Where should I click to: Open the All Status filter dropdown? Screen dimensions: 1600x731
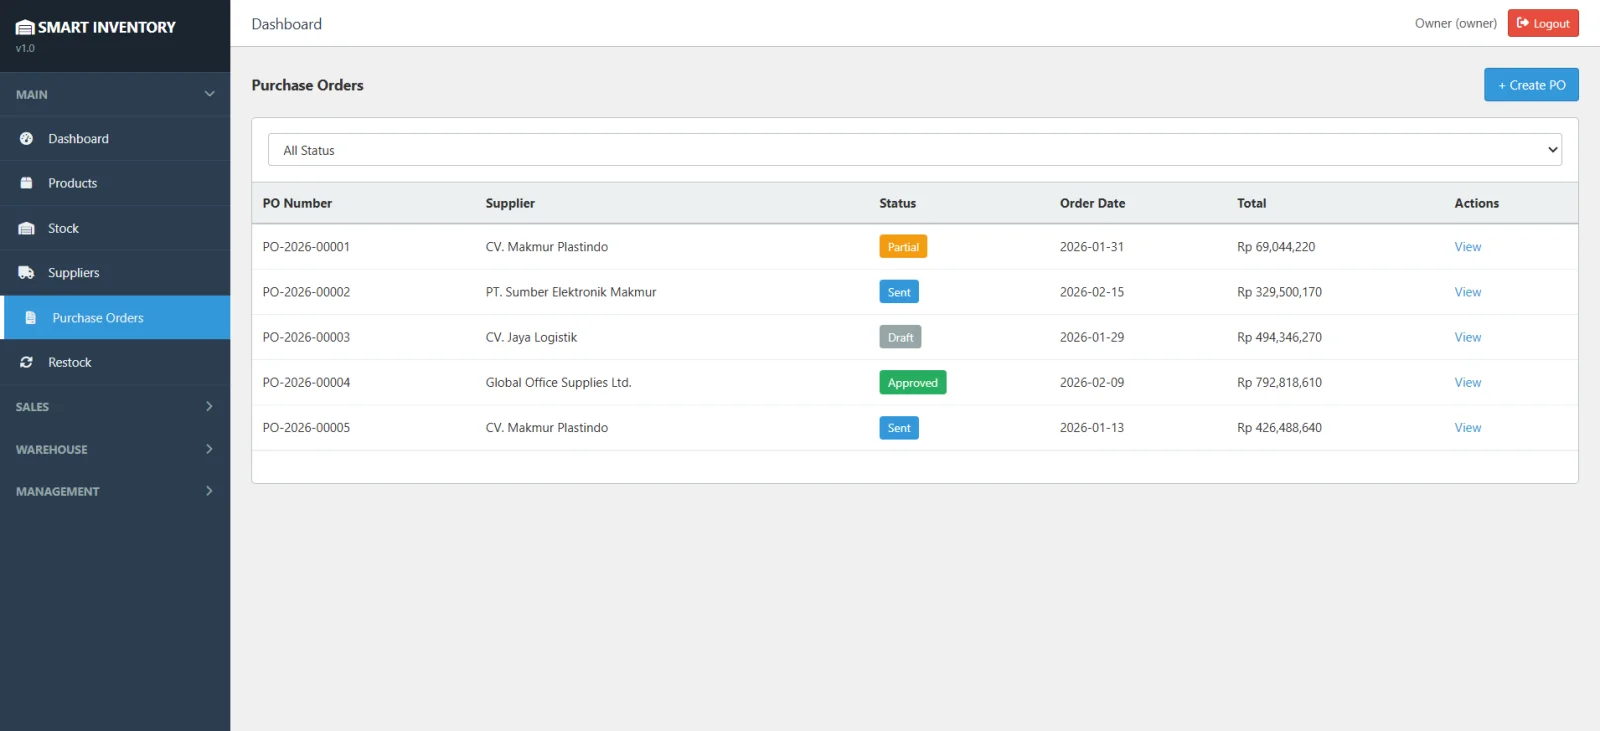[914, 150]
